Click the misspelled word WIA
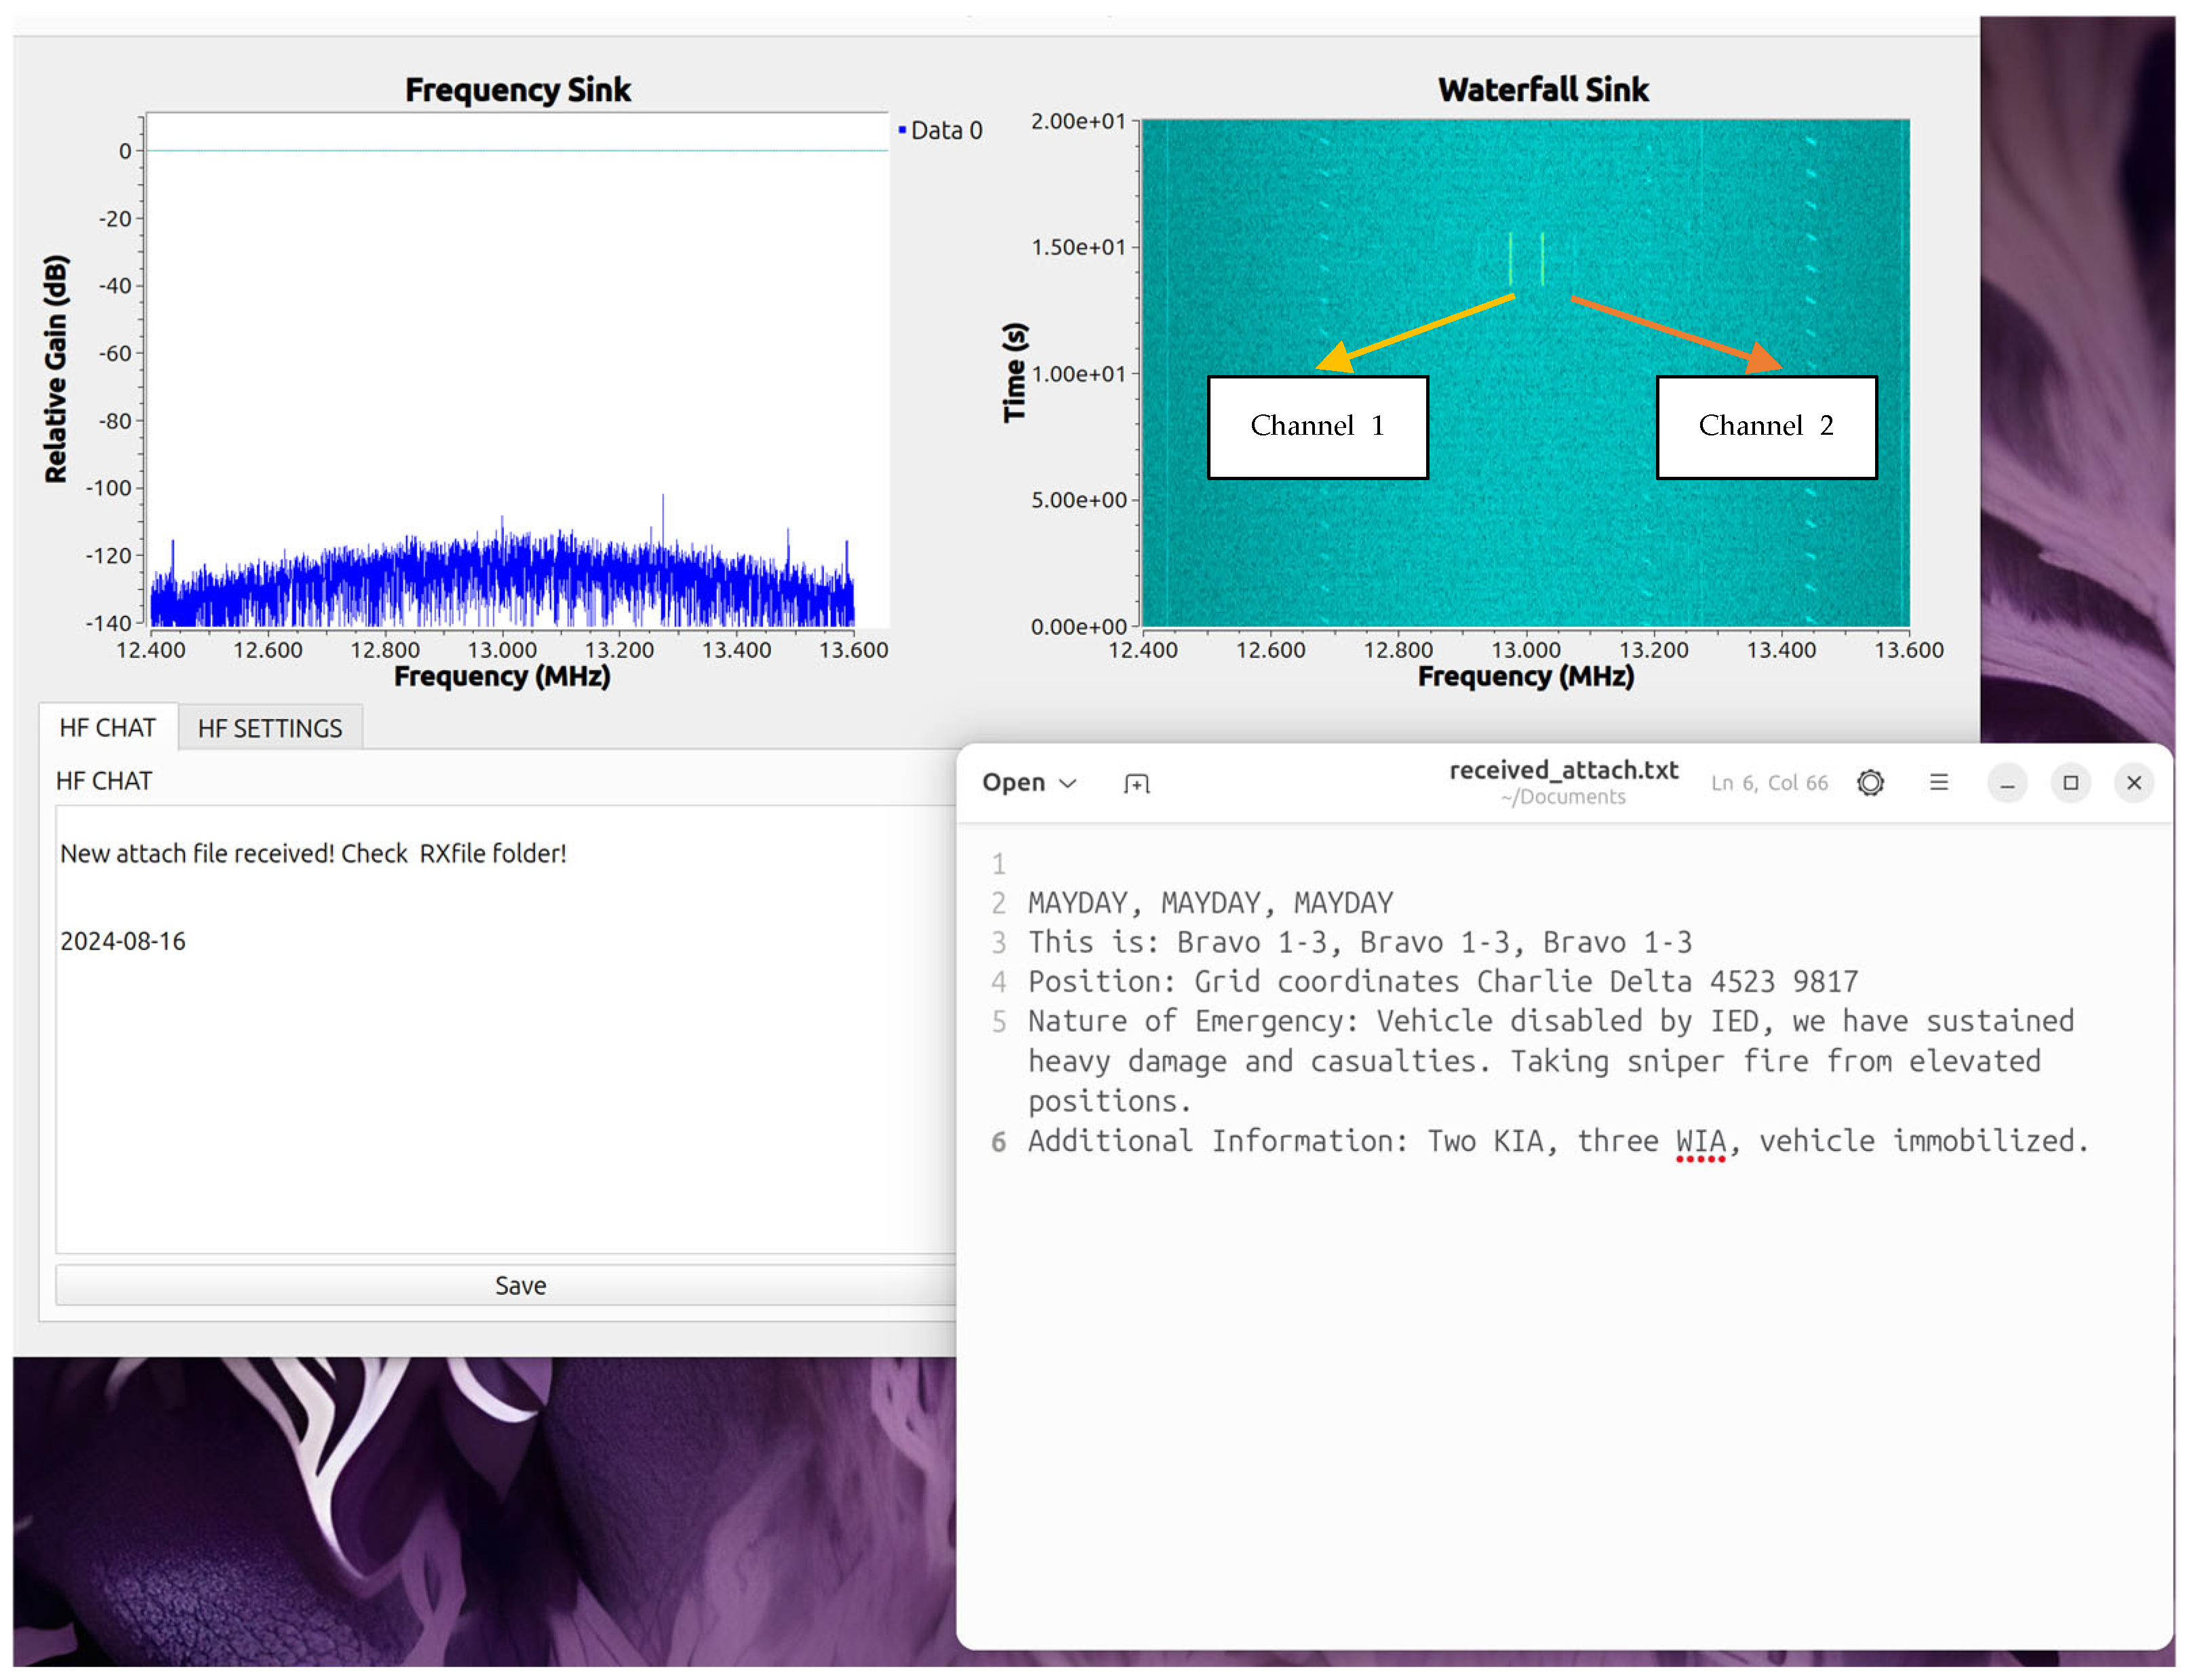This screenshot has width=2185, height=1680. coord(1700,1141)
